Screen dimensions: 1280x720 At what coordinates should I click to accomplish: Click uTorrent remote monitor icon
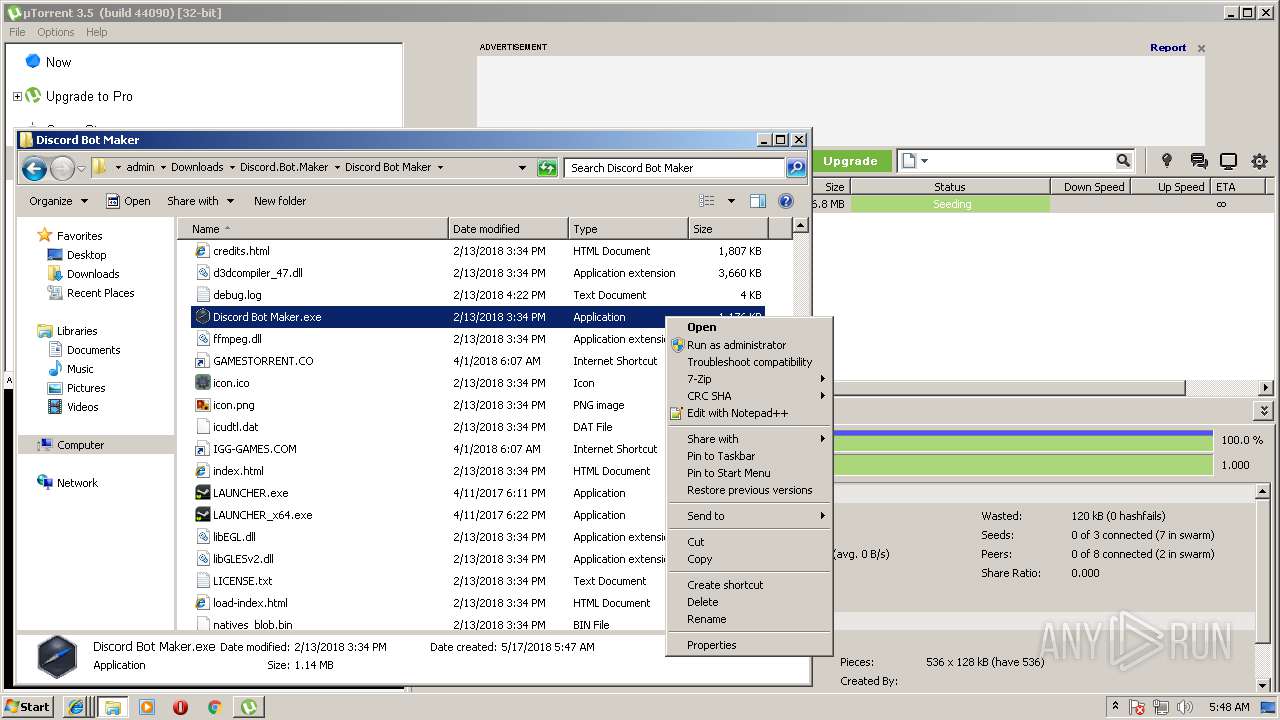click(1229, 161)
